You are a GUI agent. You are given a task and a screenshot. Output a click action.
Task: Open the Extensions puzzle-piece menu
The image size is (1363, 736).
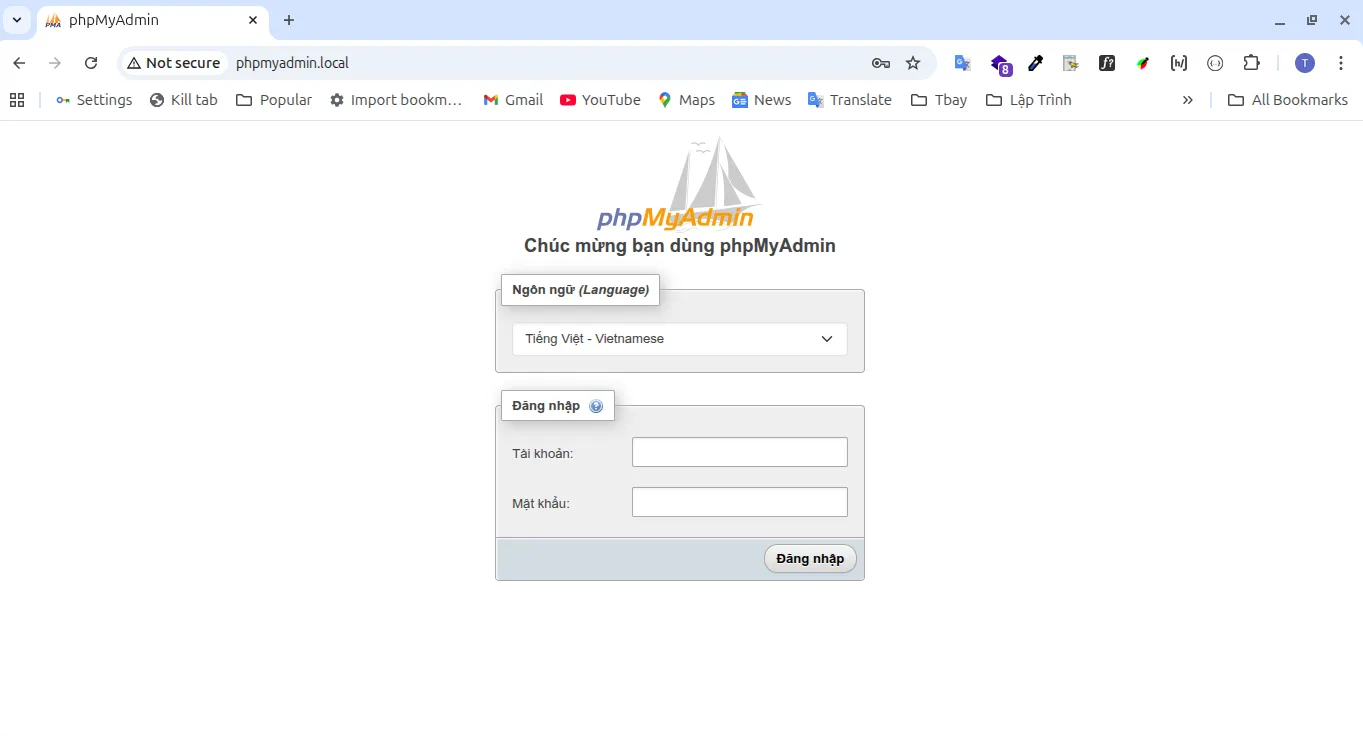coord(1251,63)
